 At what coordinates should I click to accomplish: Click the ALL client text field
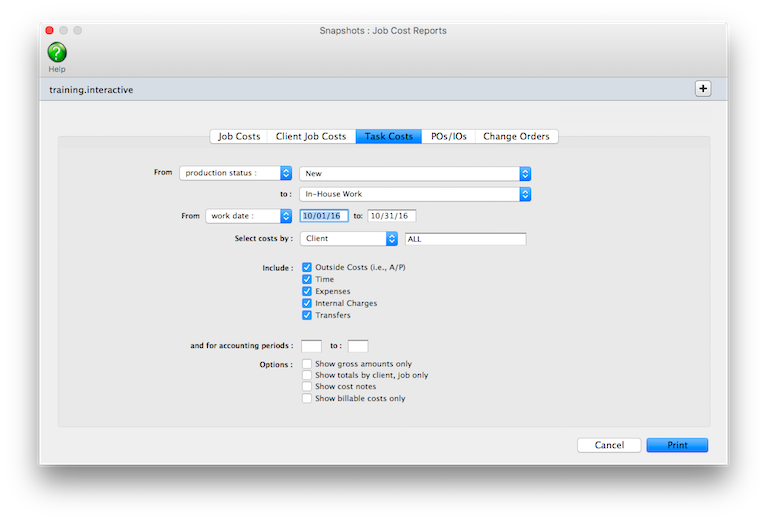(x=465, y=239)
